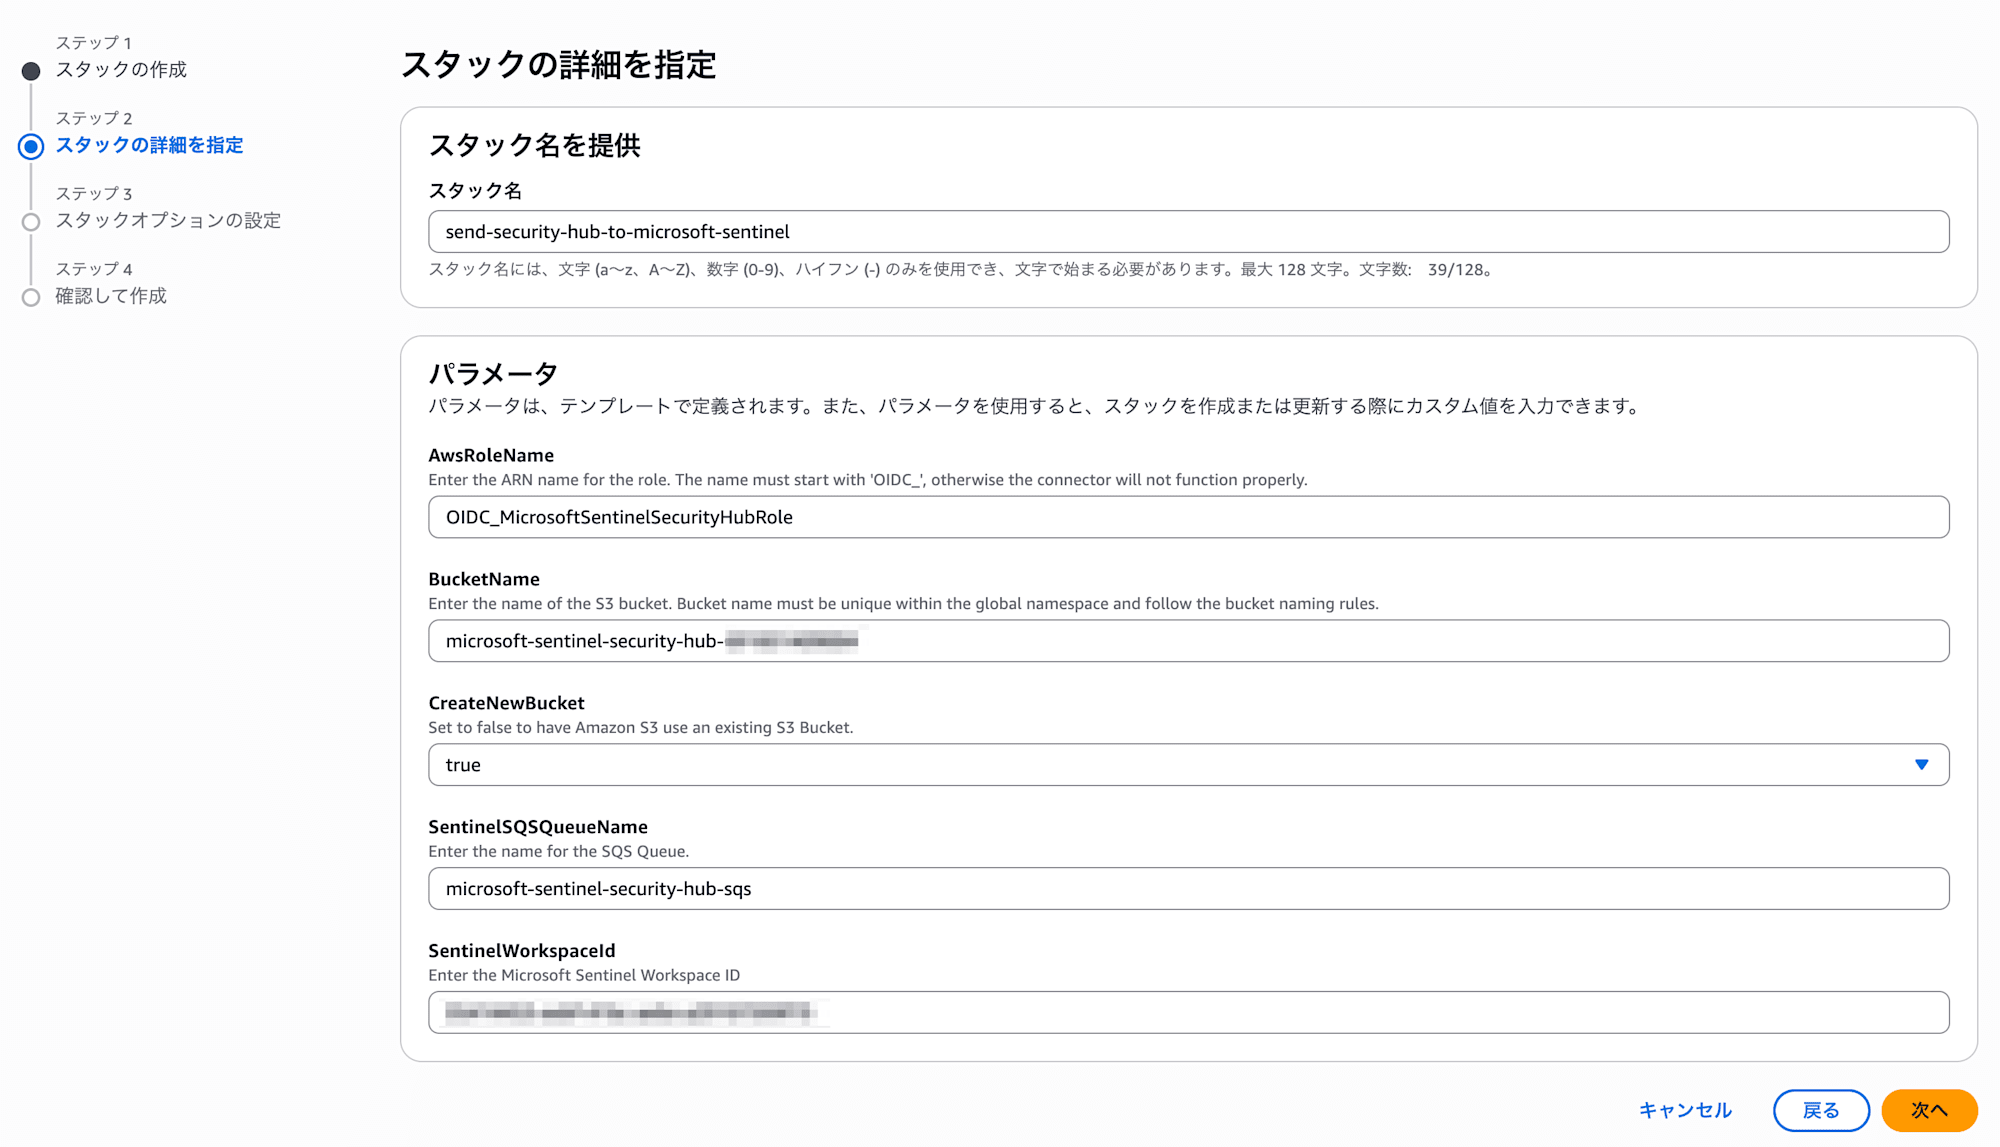Open the CreateNewBucket dropdown
The height and width of the screenshot is (1147, 2000).
[x=1188, y=765]
